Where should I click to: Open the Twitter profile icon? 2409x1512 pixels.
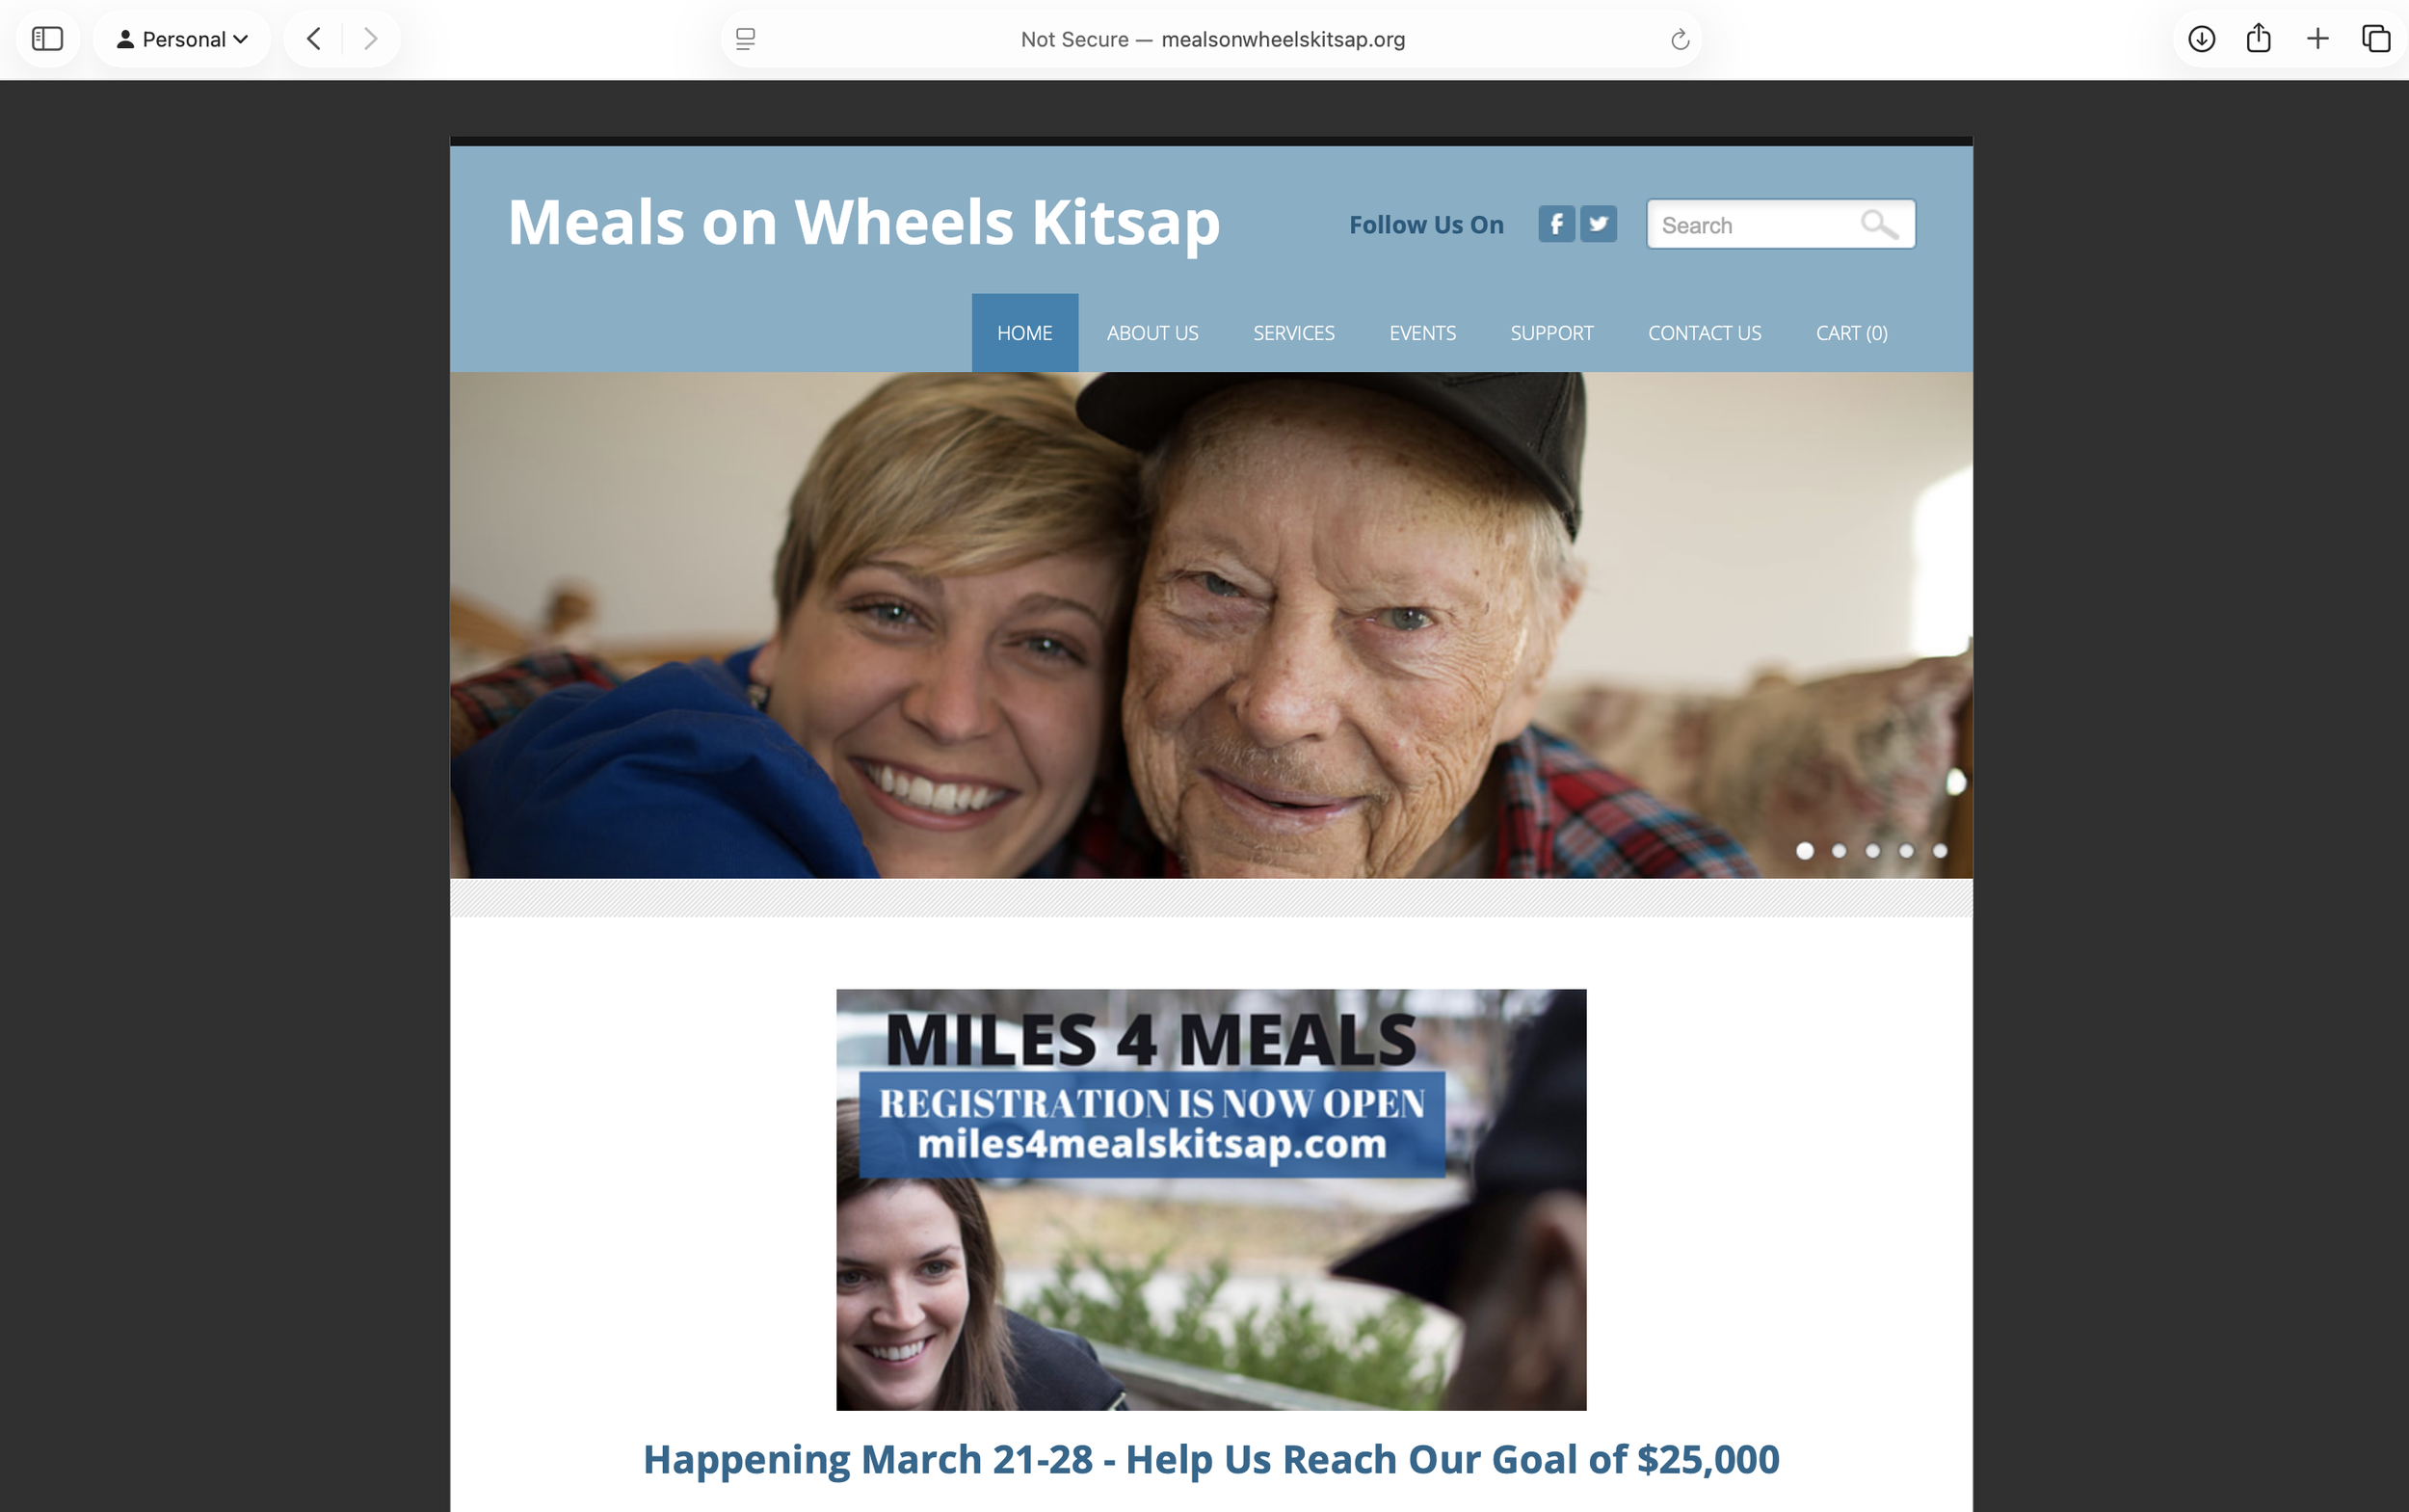tap(1598, 224)
